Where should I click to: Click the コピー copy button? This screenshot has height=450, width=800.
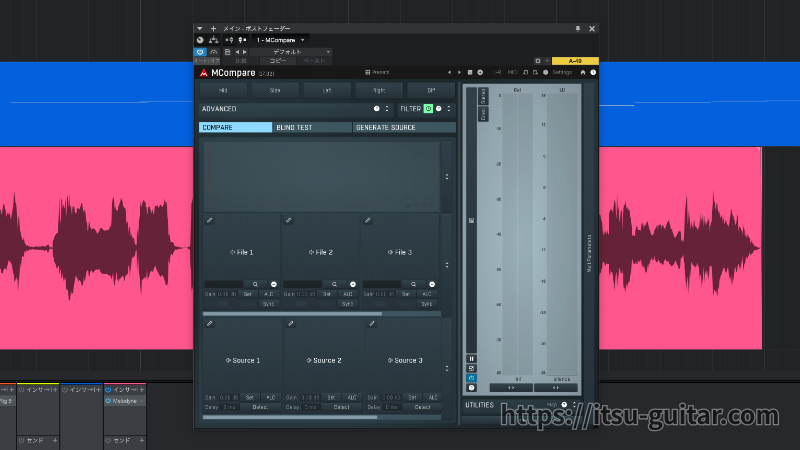coord(278,61)
